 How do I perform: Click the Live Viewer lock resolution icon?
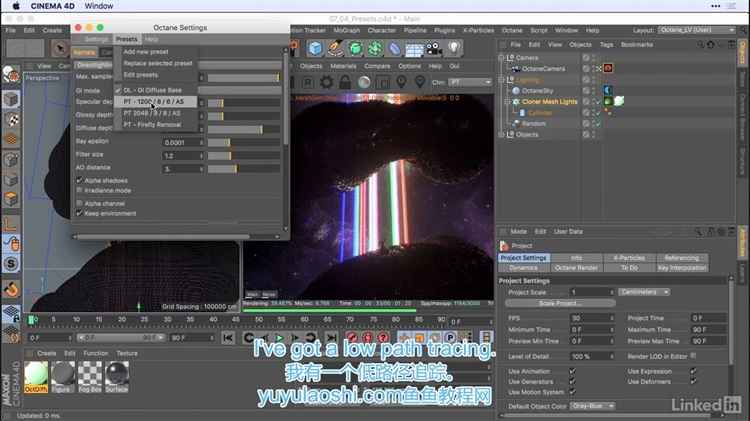pos(345,82)
